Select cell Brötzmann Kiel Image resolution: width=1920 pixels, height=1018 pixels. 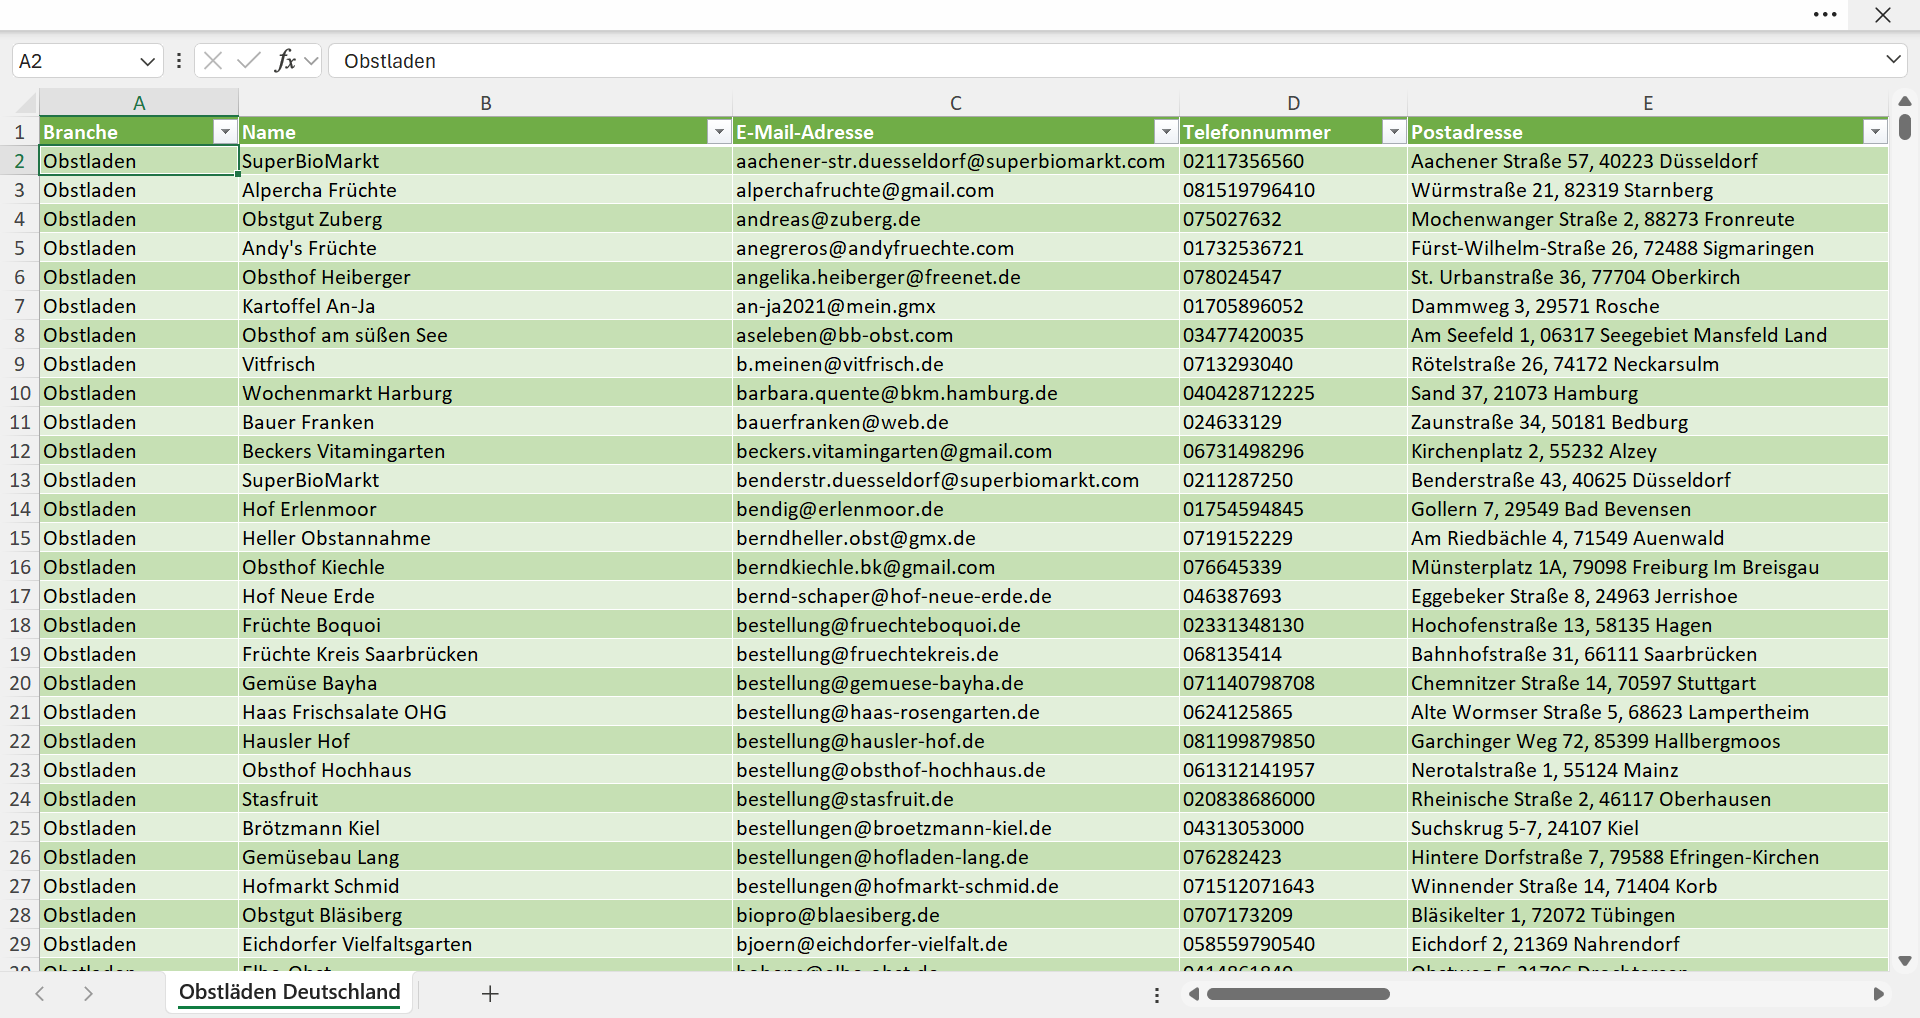pos(486,828)
